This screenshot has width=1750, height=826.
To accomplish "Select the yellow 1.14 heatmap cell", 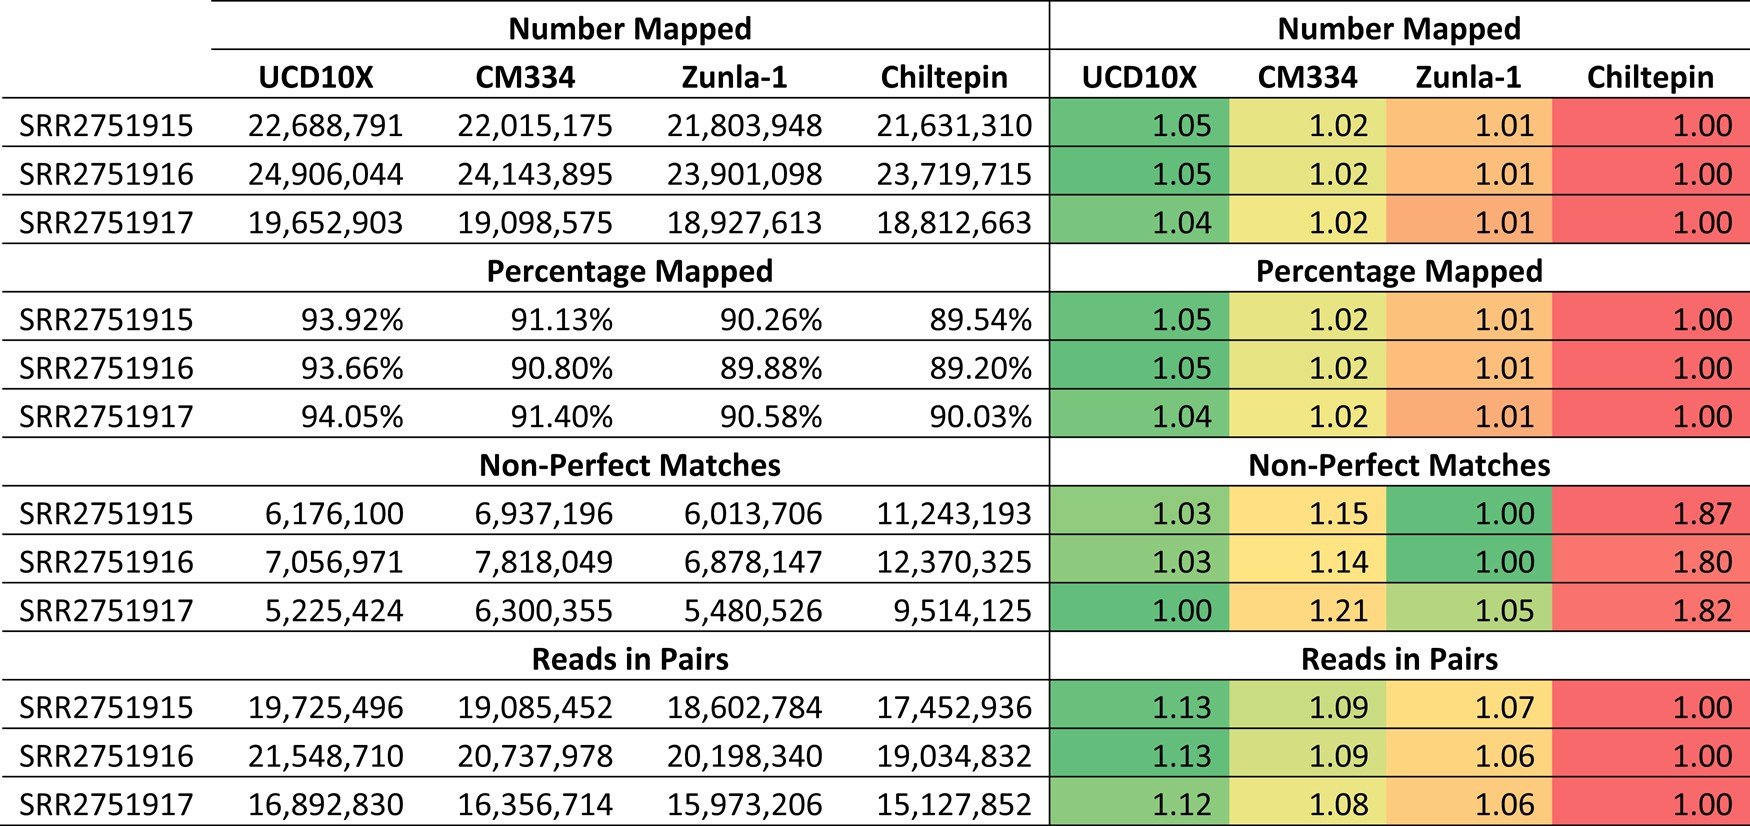I will pos(1307,561).
